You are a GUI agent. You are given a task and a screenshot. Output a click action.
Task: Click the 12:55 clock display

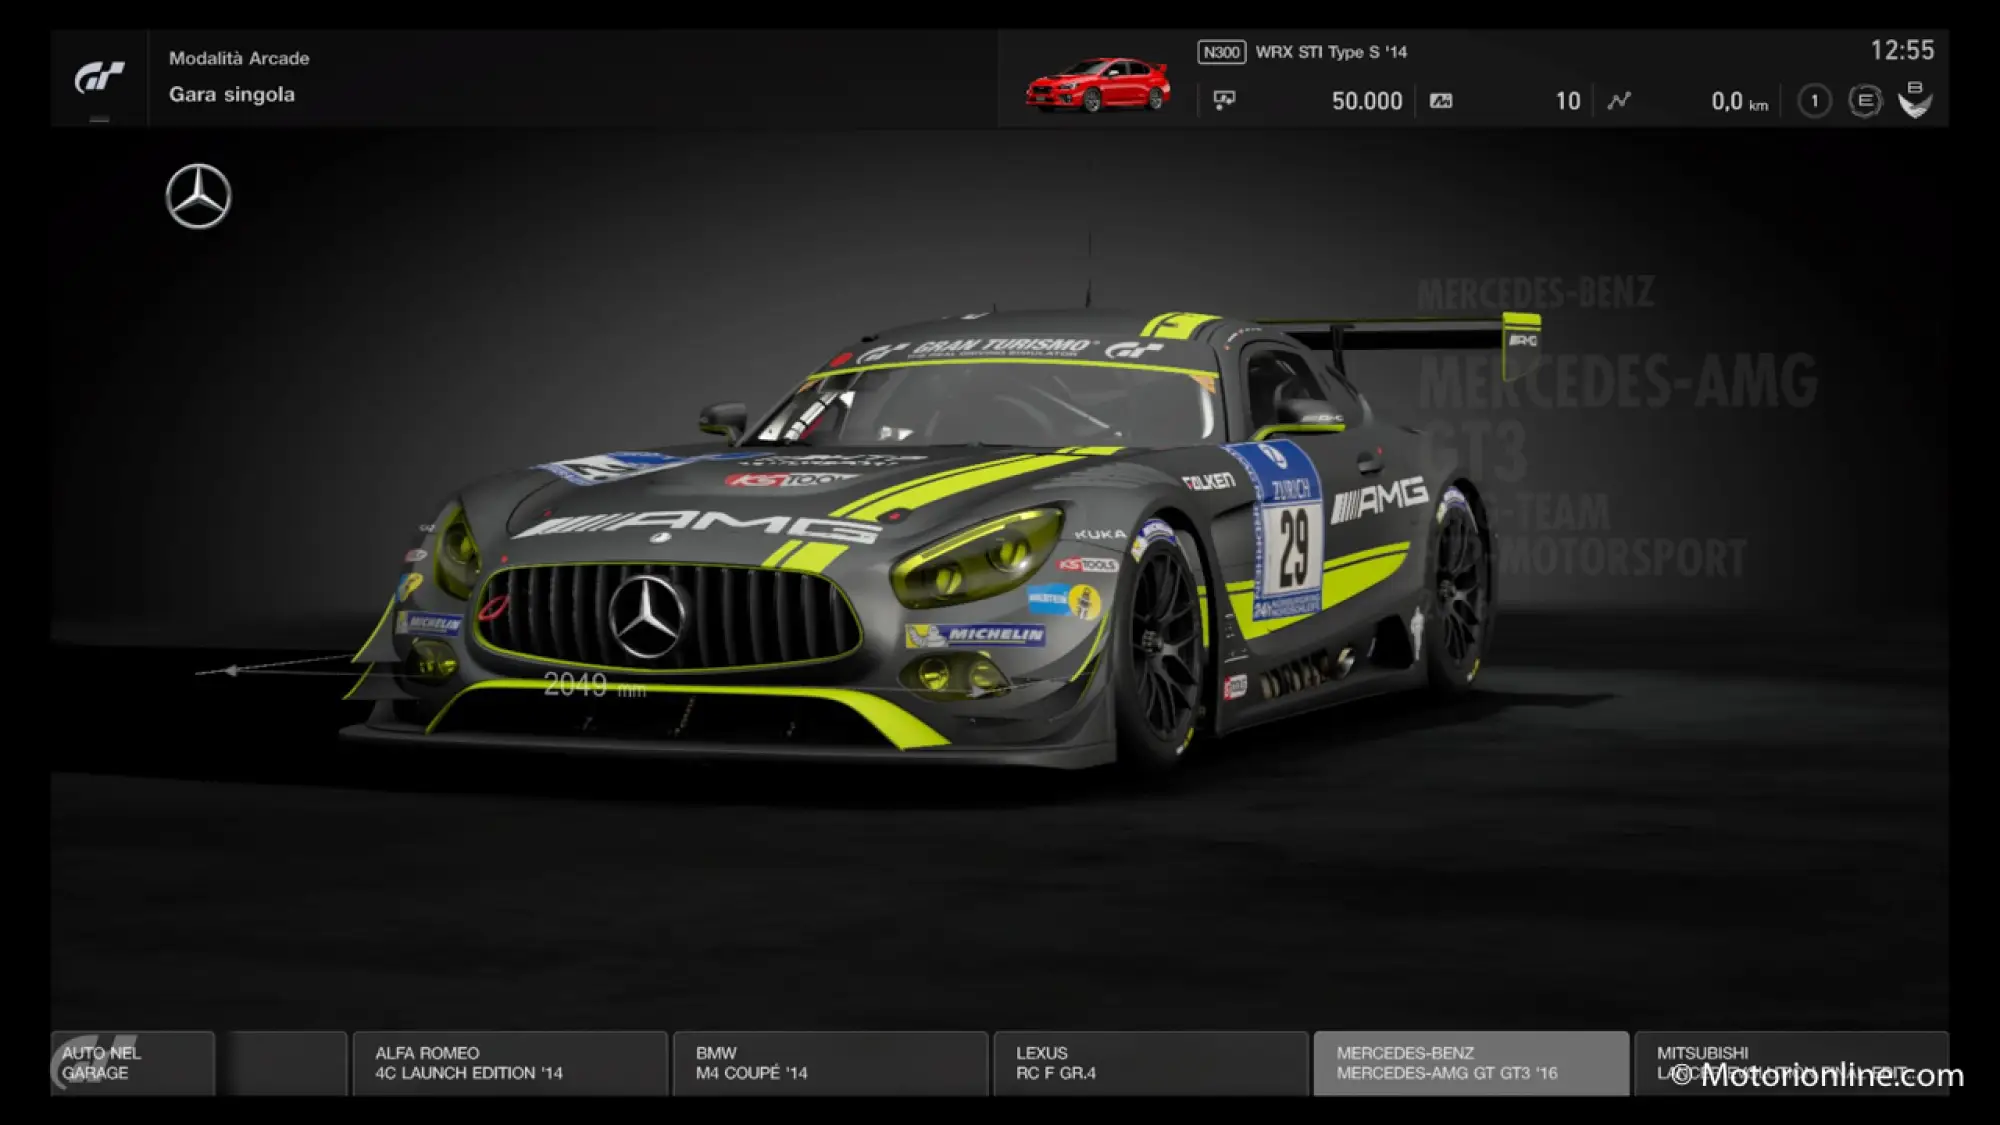click(x=1902, y=50)
